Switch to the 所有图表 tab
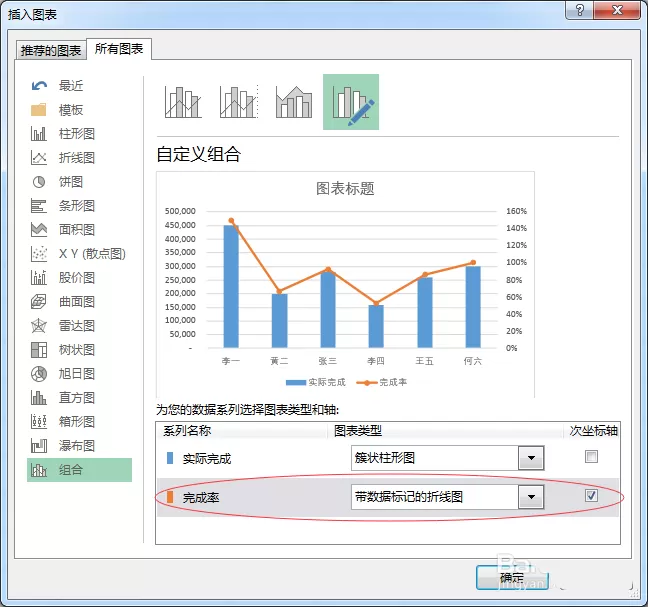The width and height of the screenshot is (648, 607). point(119,49)
